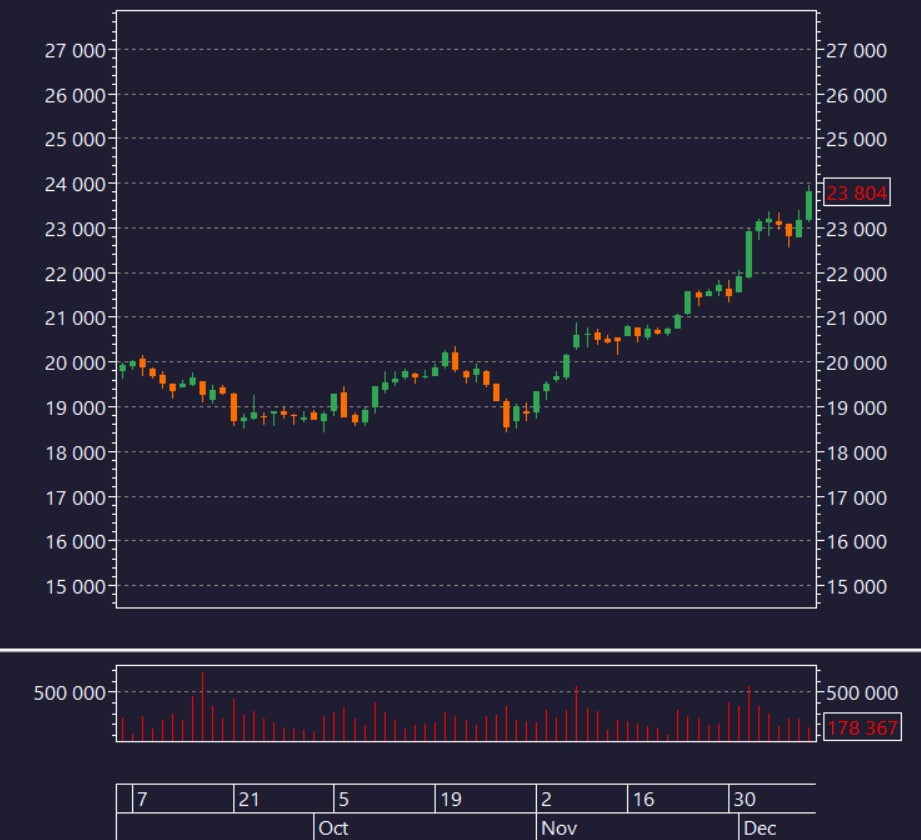Pick the 27 000 label on right price axis
This screenshot has width=921, height=840.
(856, 51)
